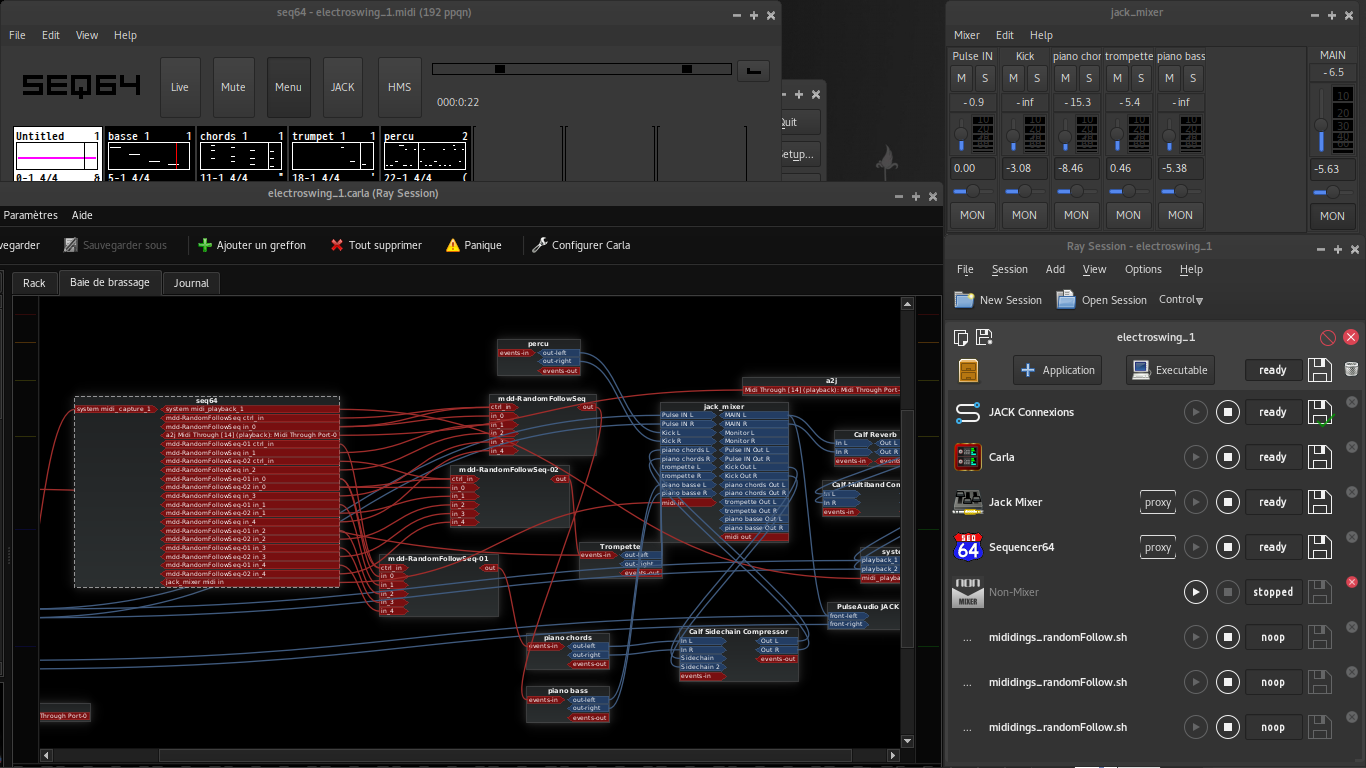
Task: Open the Options menu in Ray Session
Action: (x=1143, y=269)
